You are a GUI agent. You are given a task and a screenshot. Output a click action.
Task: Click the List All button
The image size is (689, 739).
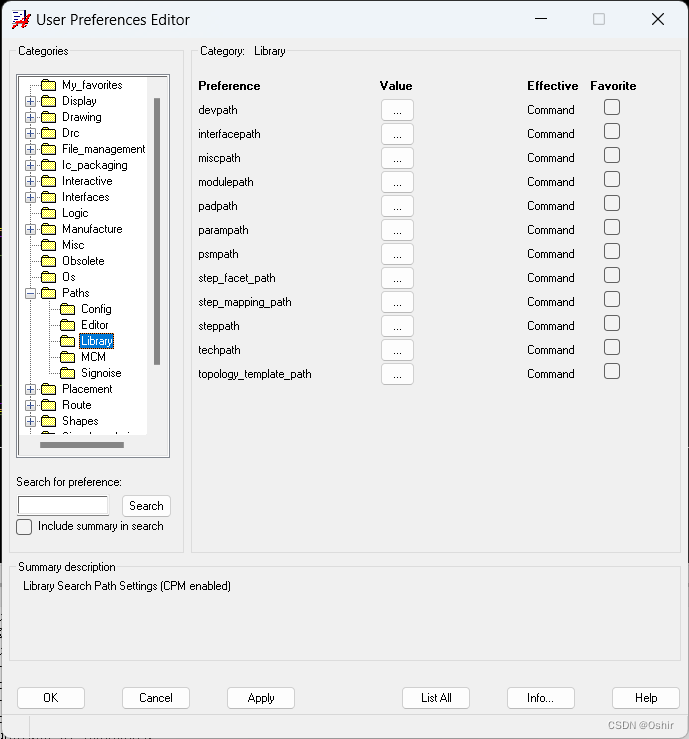pos(436,698)
